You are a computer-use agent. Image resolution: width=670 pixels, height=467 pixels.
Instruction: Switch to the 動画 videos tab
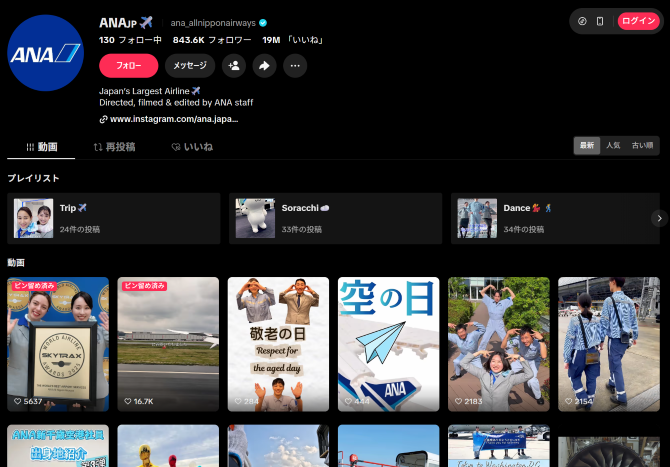[x=41, y=147]
